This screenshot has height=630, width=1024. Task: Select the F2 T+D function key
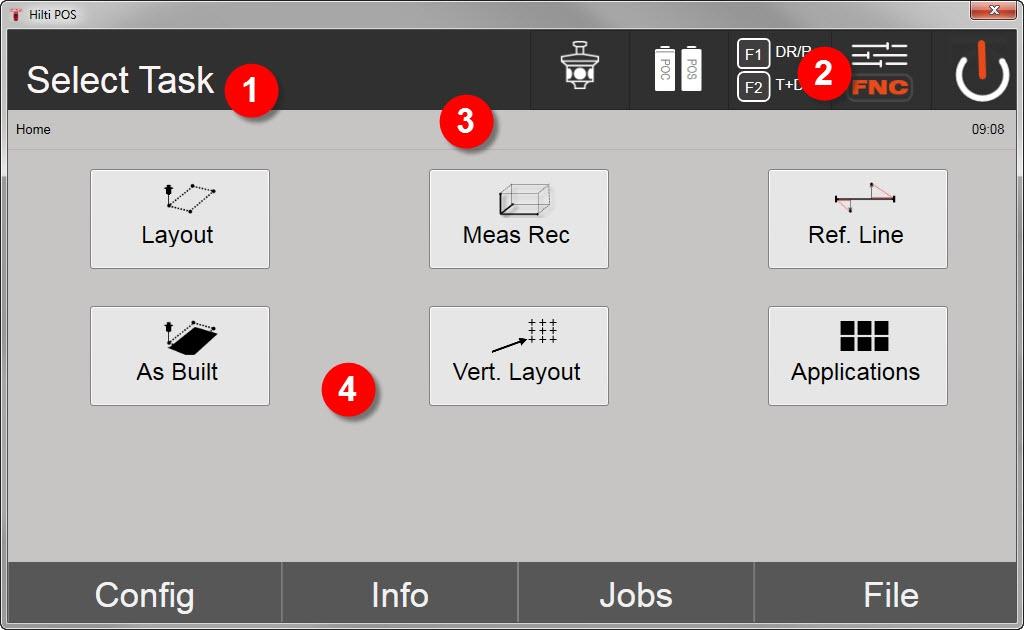coord(771,86)
